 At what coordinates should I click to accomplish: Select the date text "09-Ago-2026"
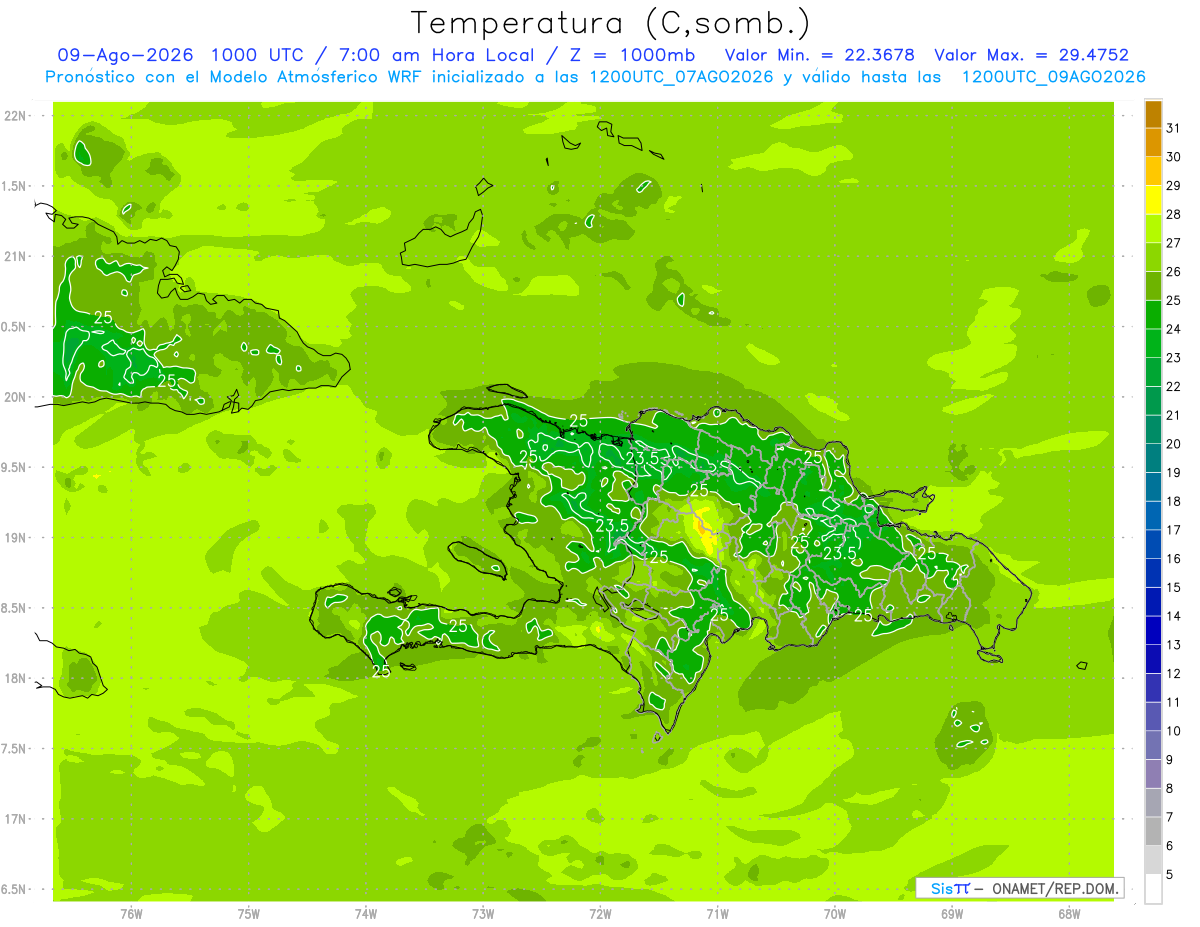125,55
